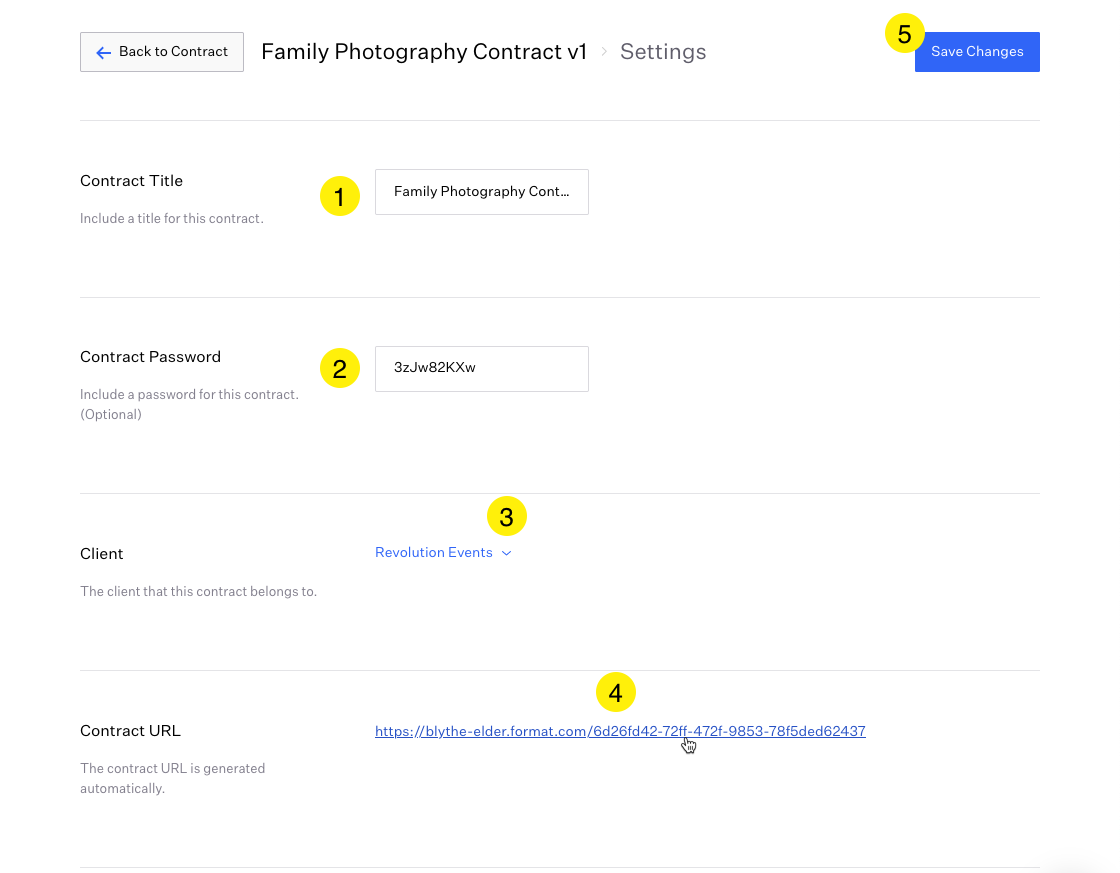
Task: Click the Contract Password section label
Action: pyautogui.click(x=150, y=357)
